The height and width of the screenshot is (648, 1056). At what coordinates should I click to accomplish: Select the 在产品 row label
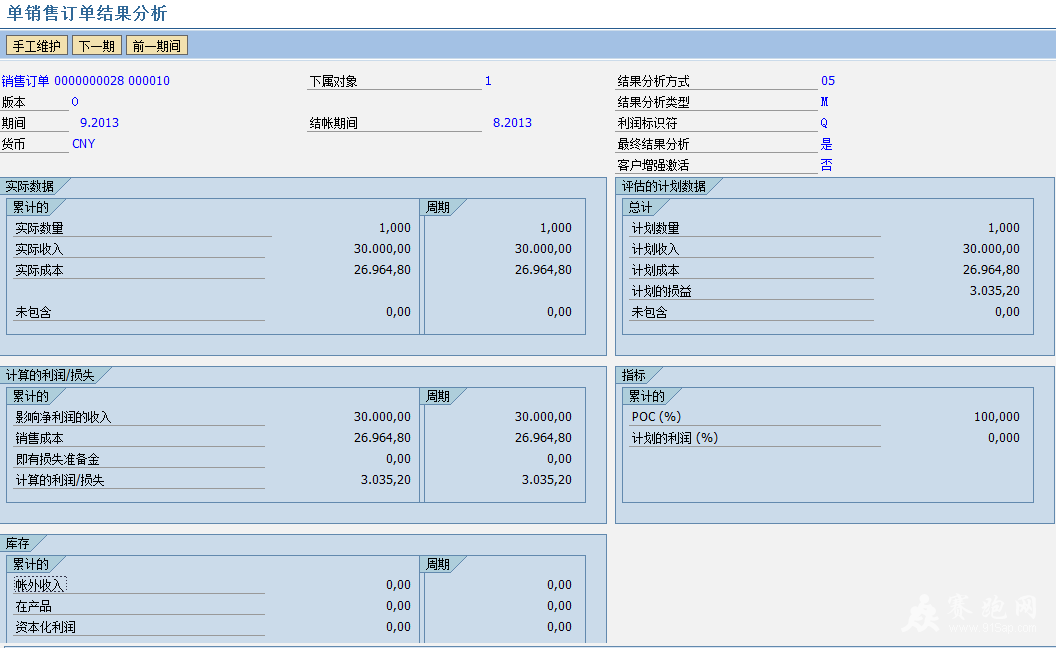coord(33,606)
